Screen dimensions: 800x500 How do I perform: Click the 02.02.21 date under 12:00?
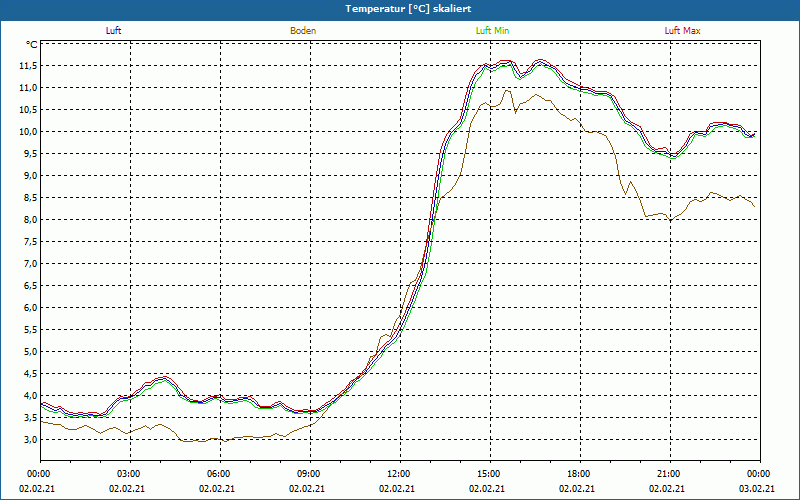coord(397,488)
